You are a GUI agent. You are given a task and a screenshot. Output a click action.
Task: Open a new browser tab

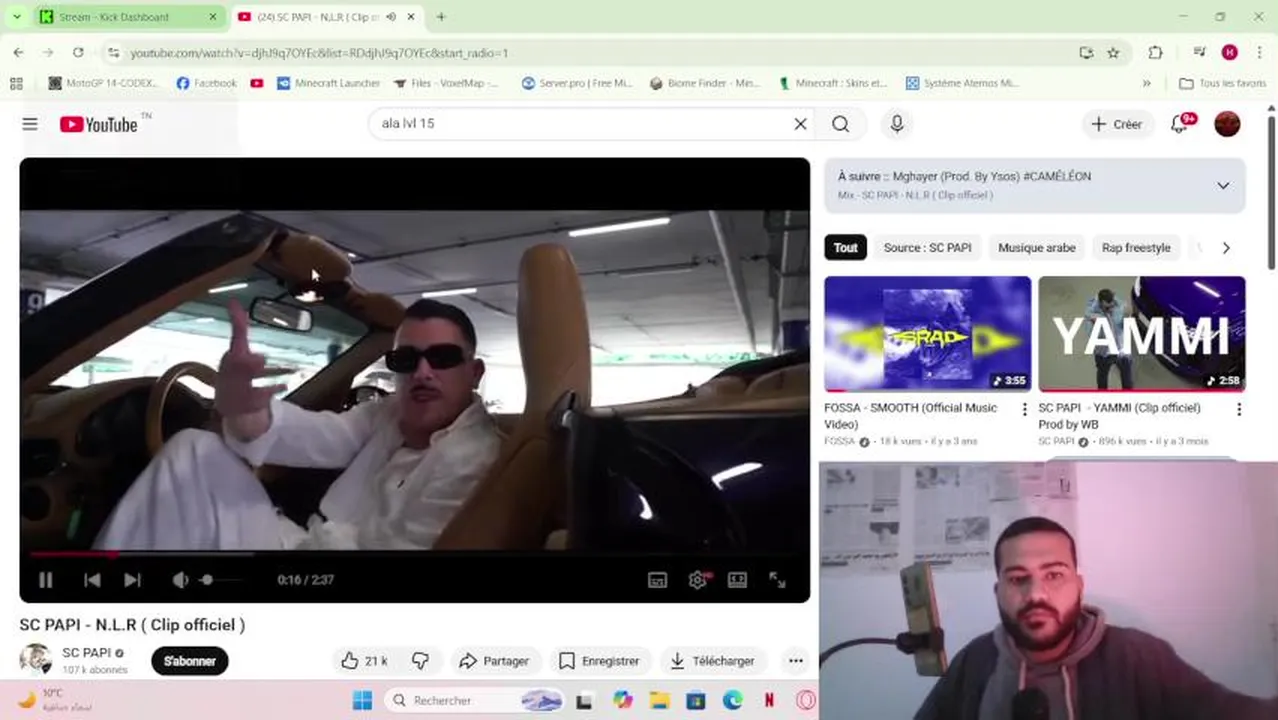(x=441, y=17)
